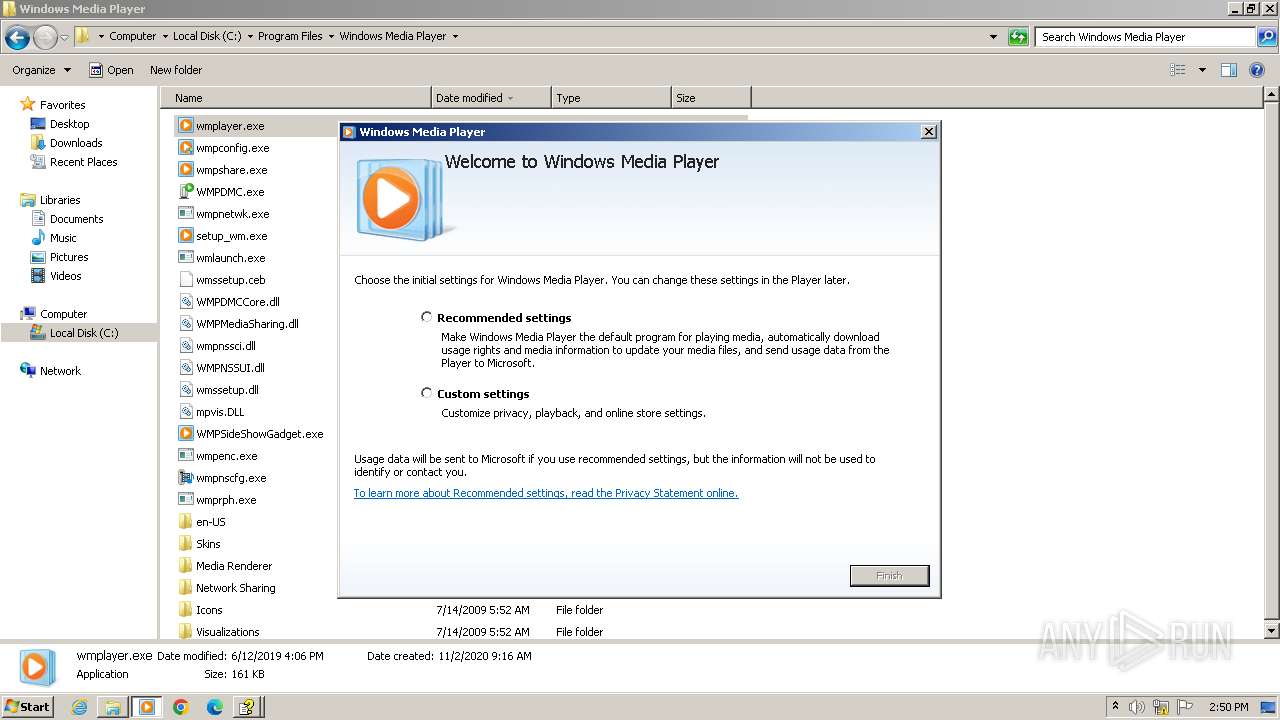Select Local Disk (C:) in navigation pane
Screen dimensions: 1280x720
pyautogui.click(x=84, y=333)
